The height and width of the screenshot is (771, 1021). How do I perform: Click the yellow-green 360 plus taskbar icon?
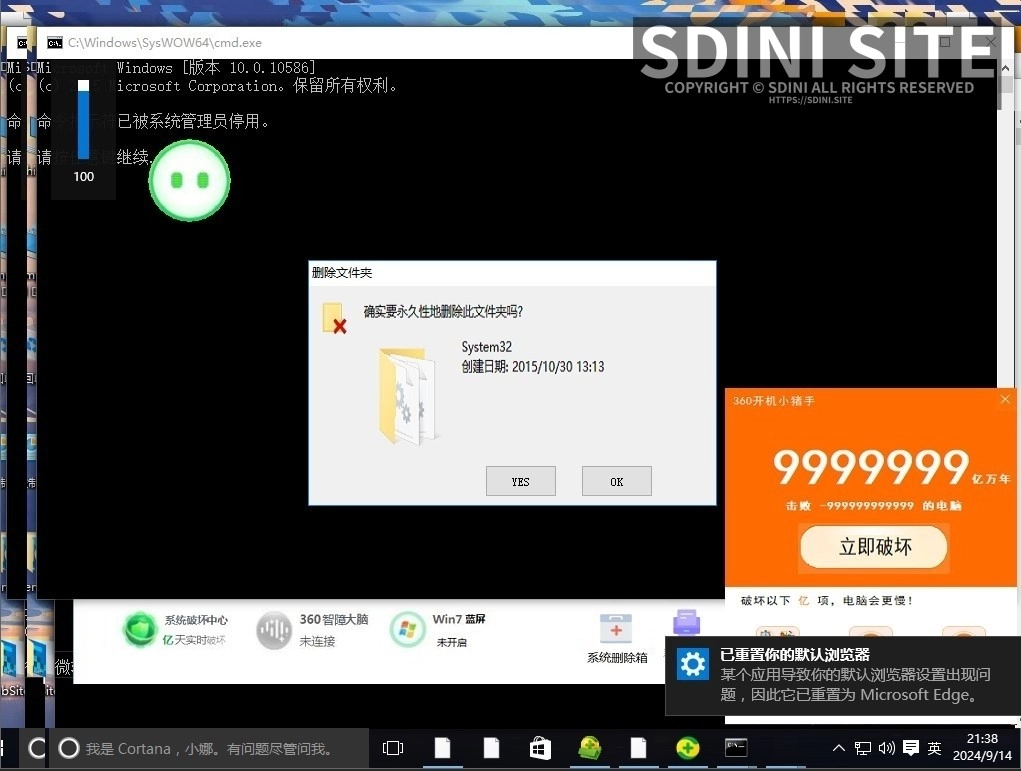click(687, 748)
